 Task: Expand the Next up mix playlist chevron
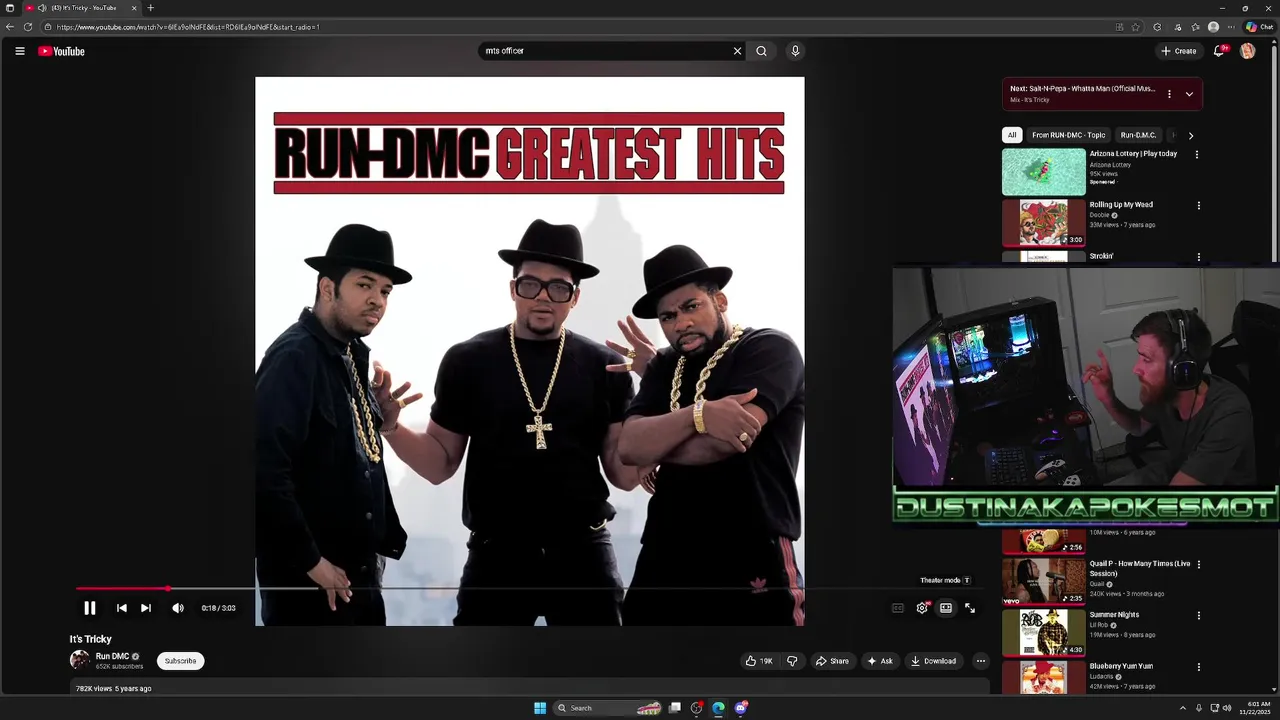[1189, 94]
